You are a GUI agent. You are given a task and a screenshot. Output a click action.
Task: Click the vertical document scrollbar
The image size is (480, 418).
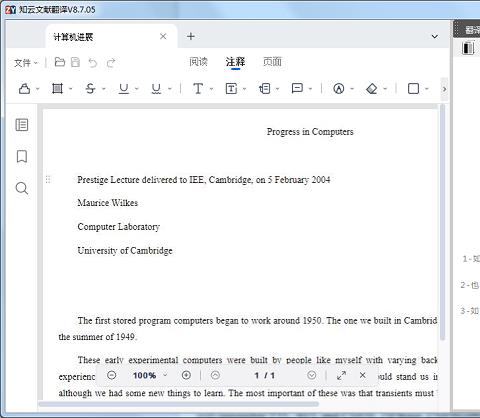[442, 222]
